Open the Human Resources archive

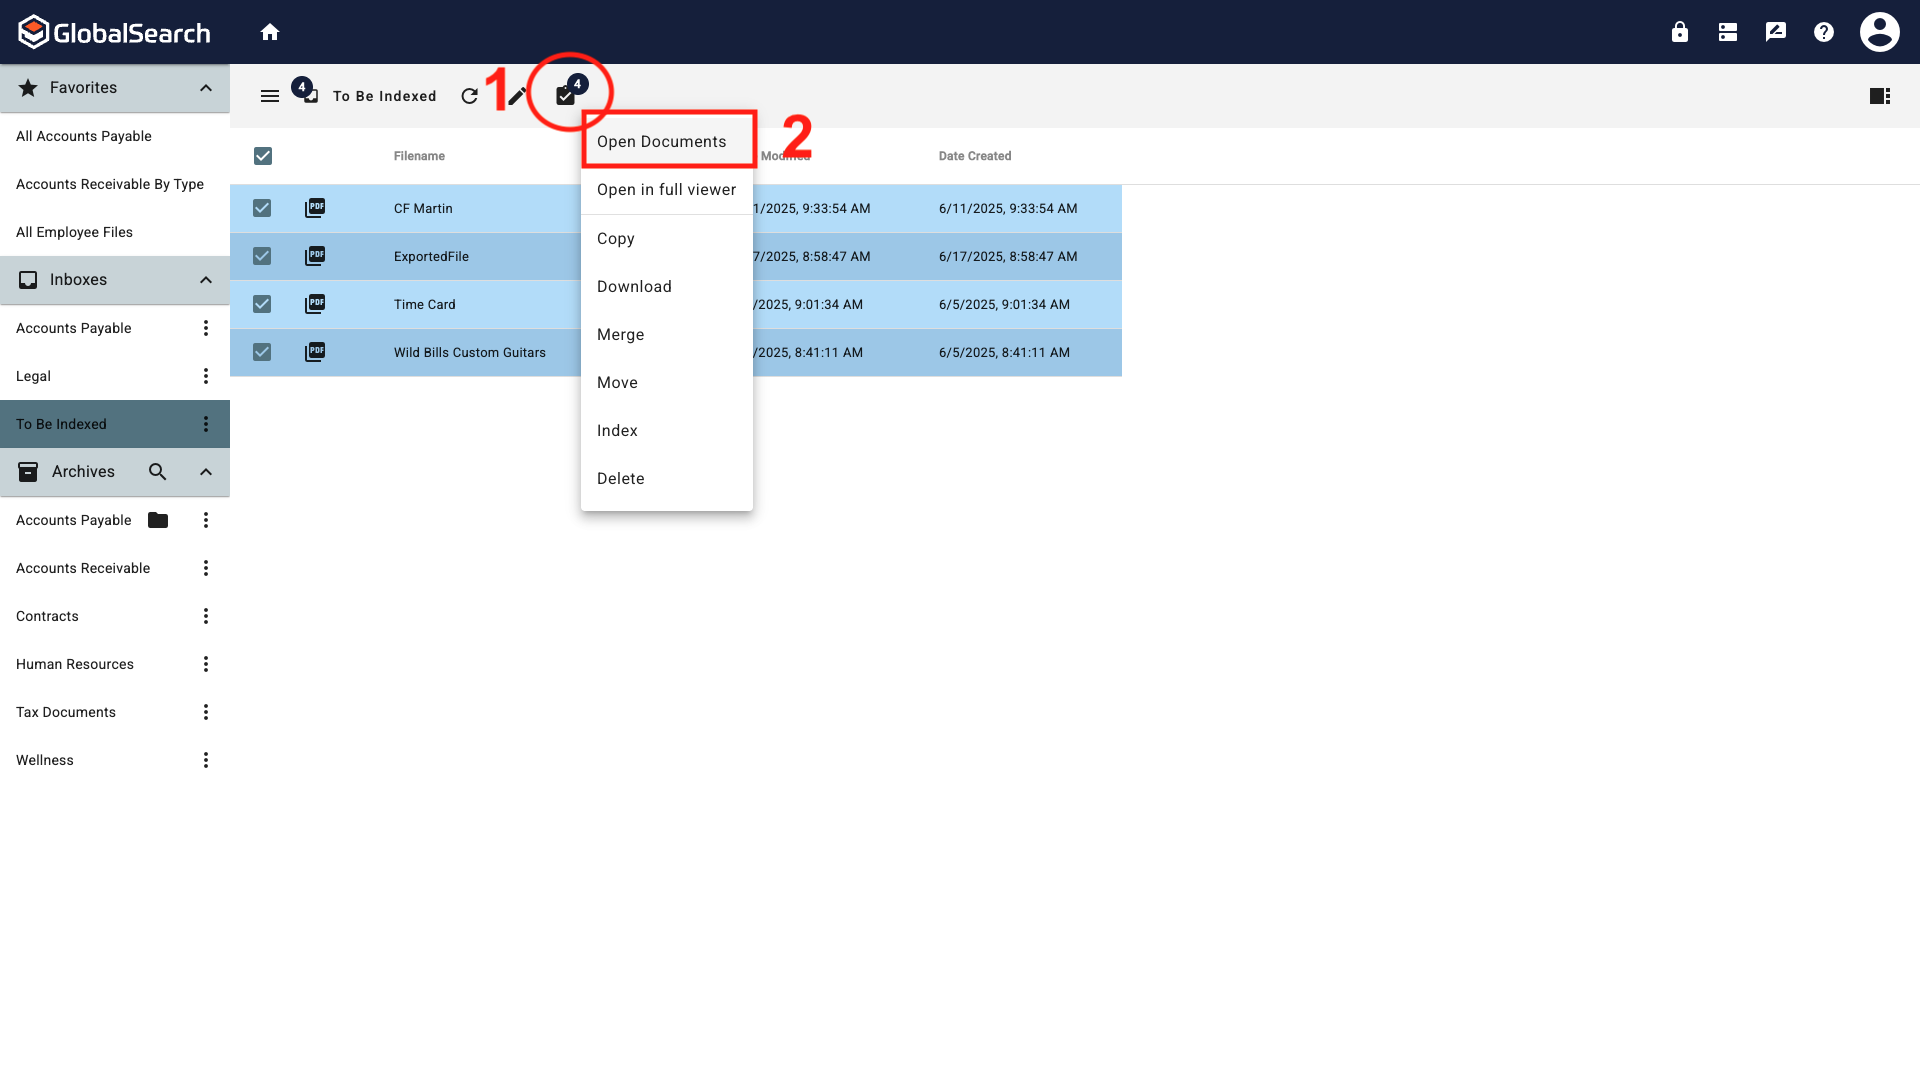[x=74, y=663]
